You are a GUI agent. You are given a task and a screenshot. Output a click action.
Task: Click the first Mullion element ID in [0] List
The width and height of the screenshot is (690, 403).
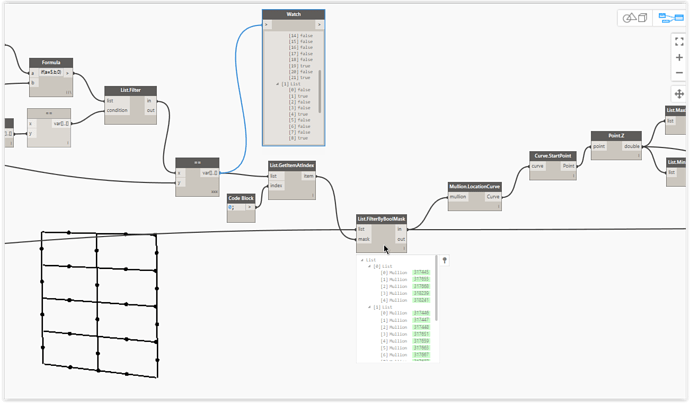(421, 273)
